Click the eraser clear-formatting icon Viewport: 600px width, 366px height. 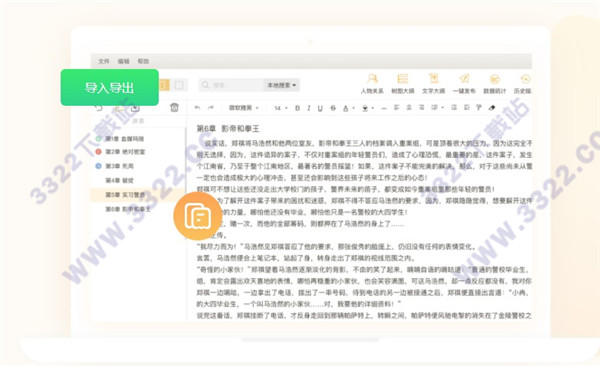pos(492,108)
